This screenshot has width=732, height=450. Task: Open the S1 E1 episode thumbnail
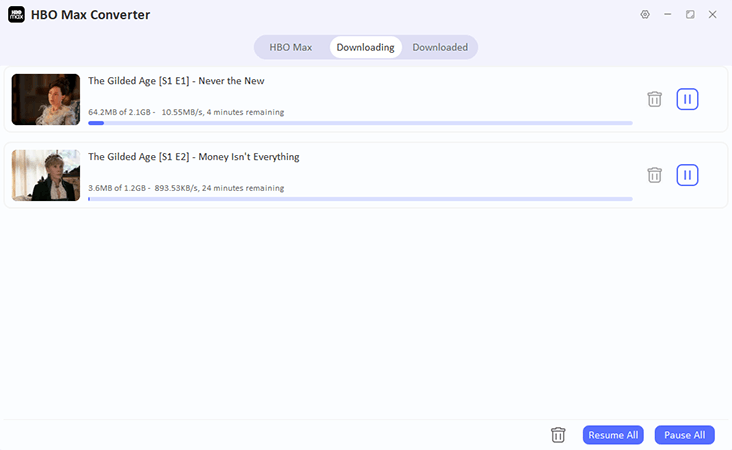[46, 99]
